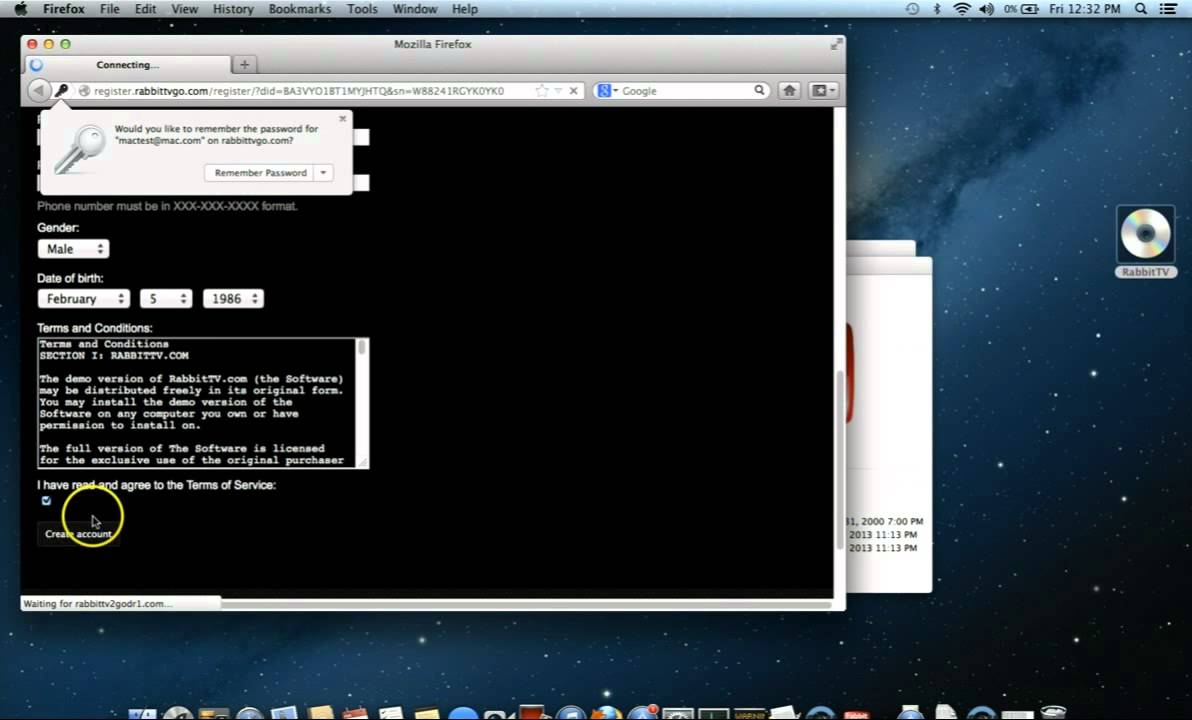The height and width of the screenshot is (720, 1192).
Task: Click the Remember Password button
Action: pyautogui.click(x=260, y=172)
